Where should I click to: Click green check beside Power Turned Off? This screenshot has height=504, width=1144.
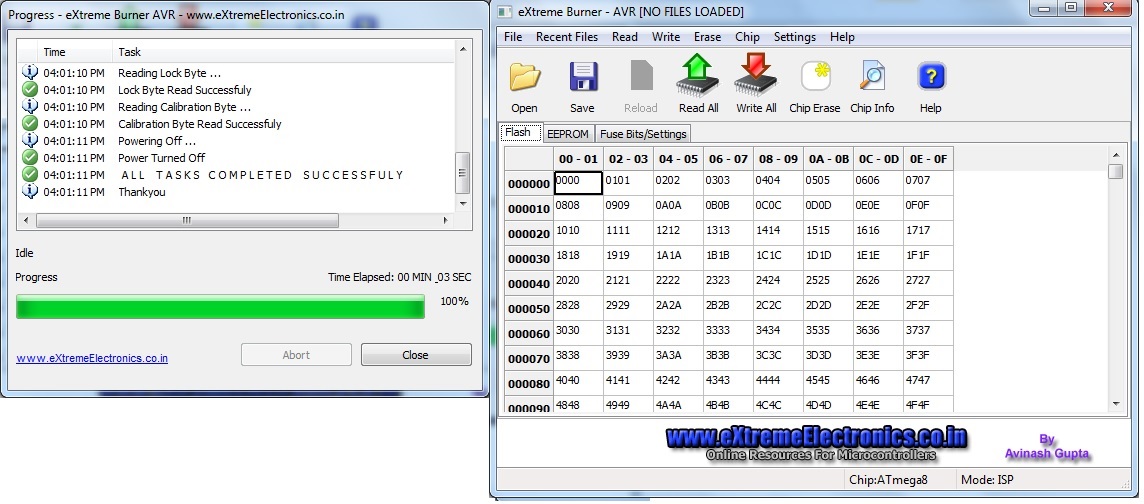point(30,157)
